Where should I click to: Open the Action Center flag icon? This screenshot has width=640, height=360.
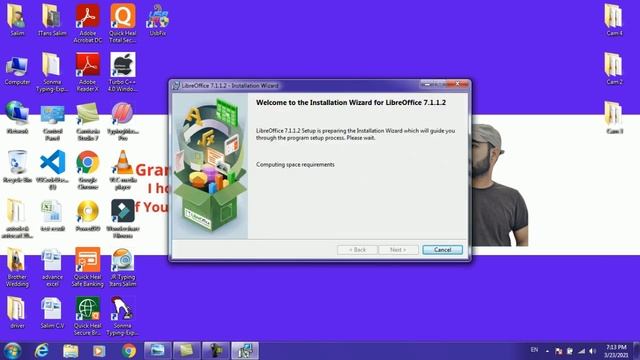pos(558,351)
